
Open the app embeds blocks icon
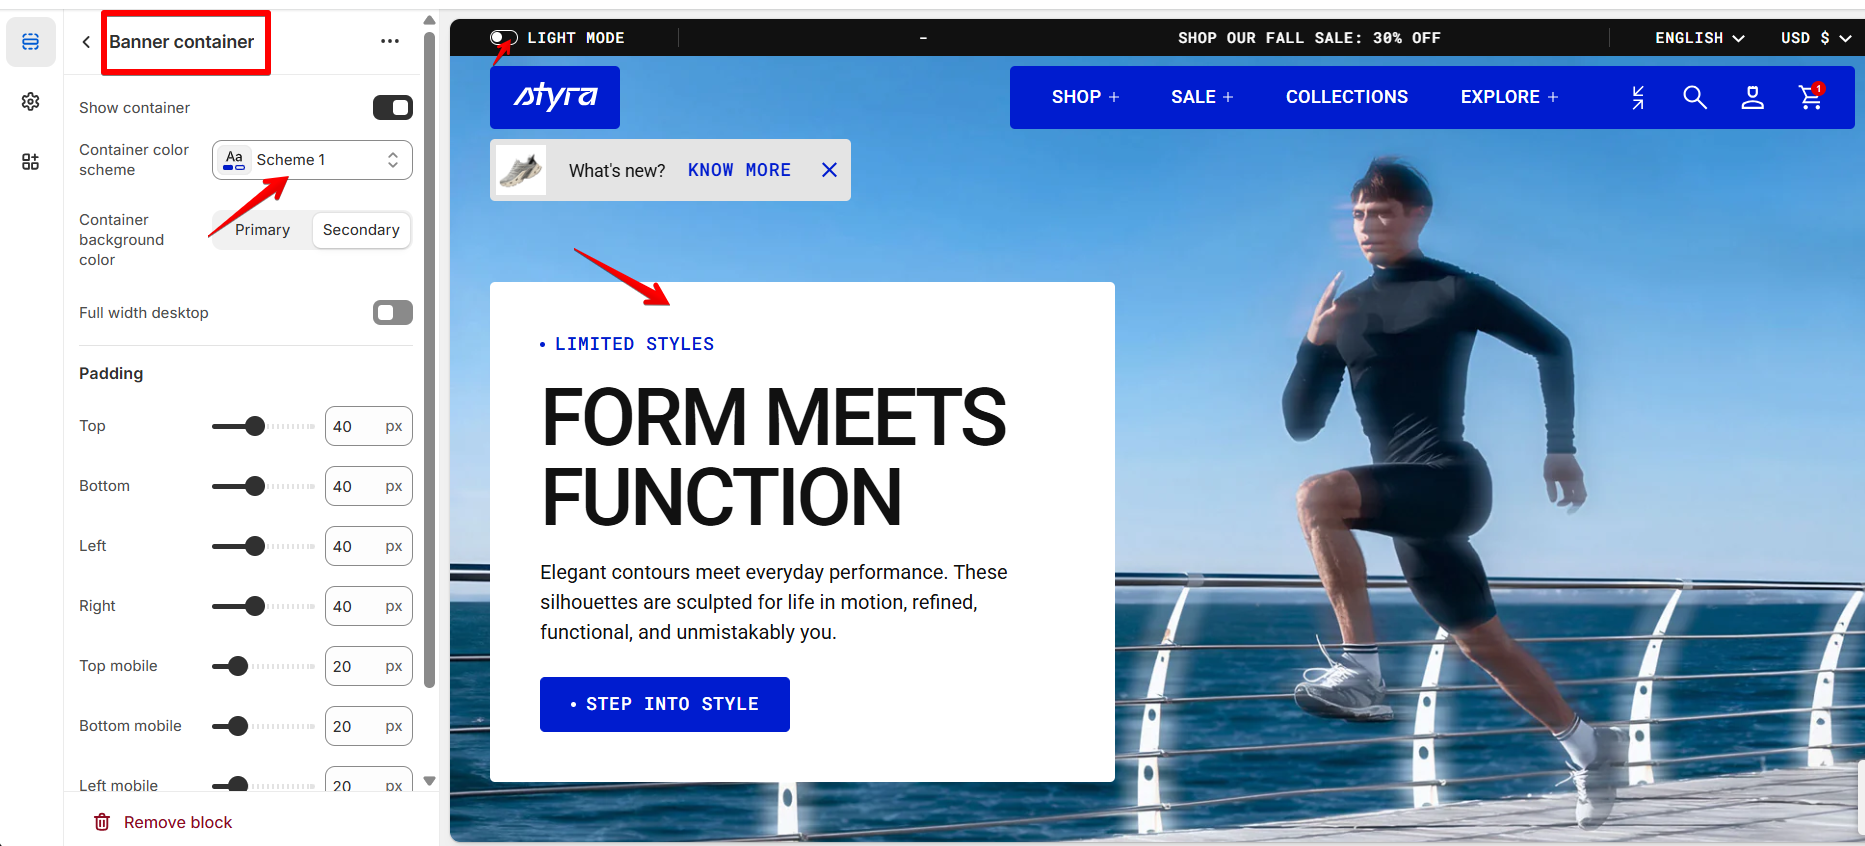point(30,162)
